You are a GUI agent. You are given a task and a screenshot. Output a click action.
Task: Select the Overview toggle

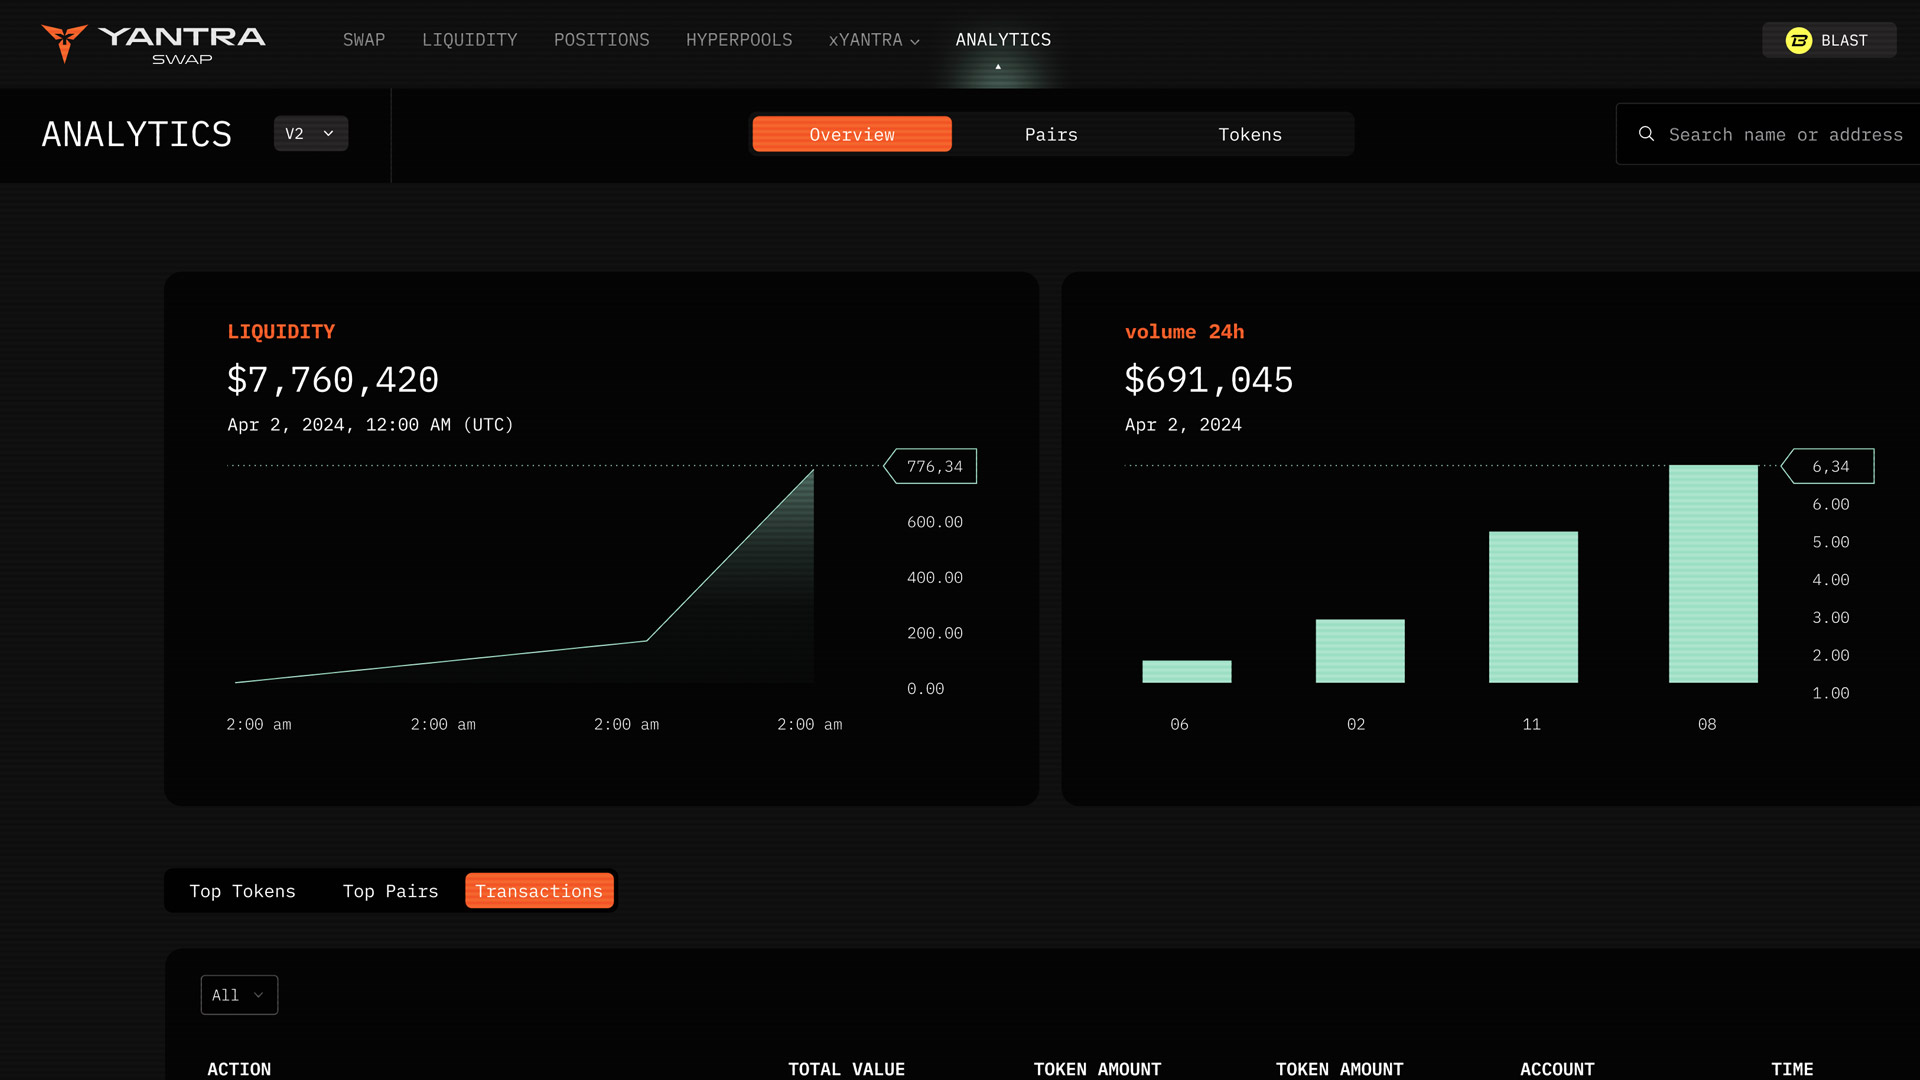click(x=851, y=134)
